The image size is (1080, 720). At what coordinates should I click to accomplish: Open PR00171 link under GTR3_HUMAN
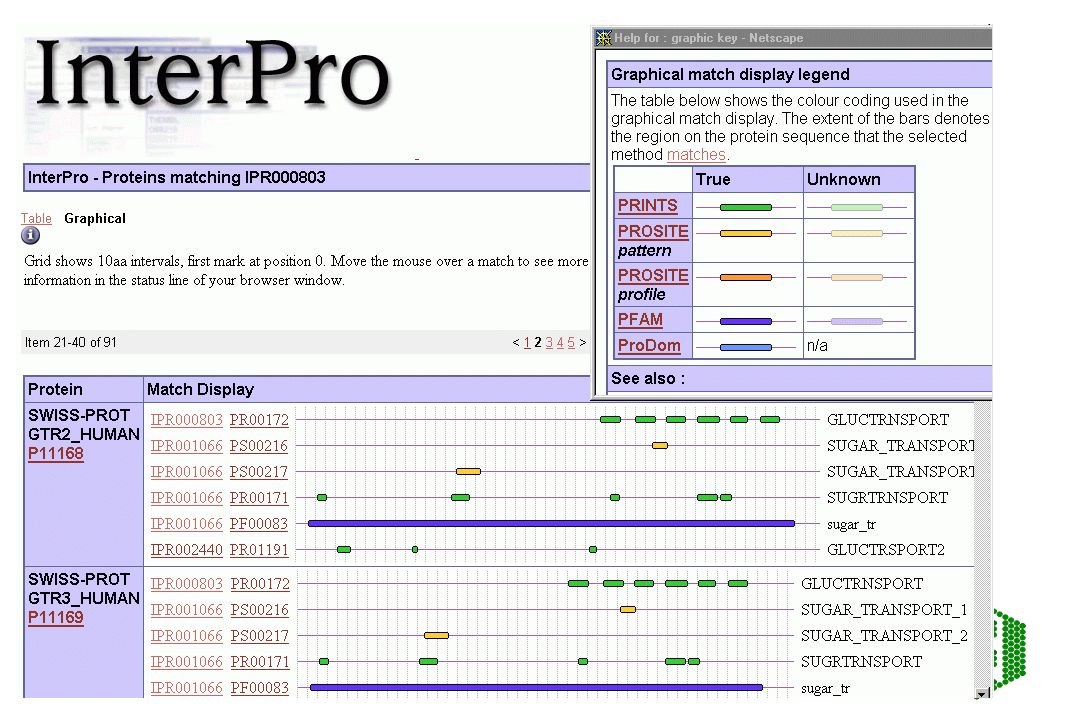260,661
